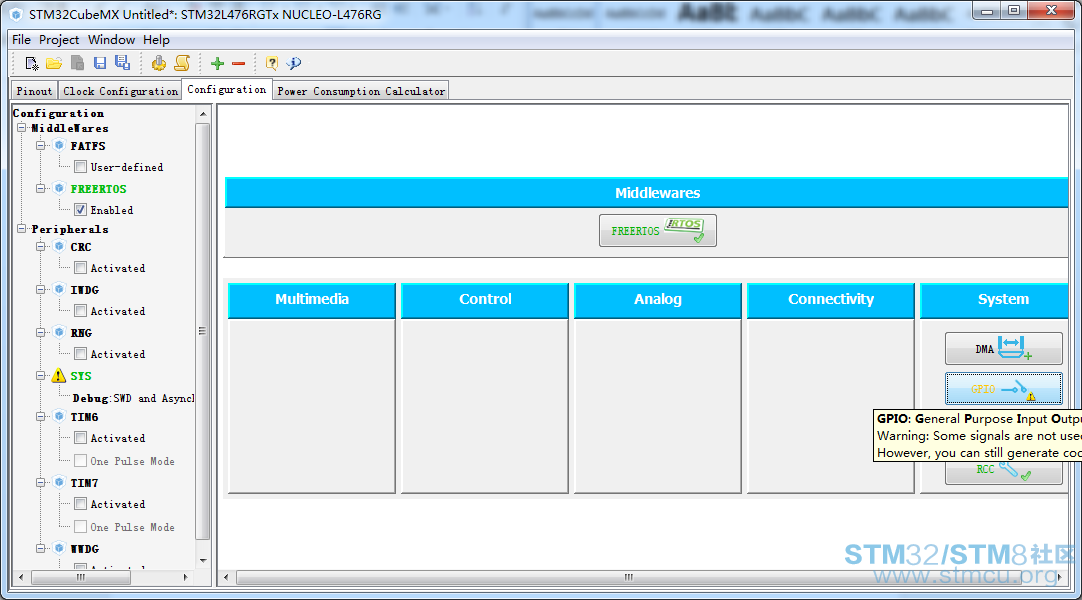
Task: Click the STM32CubeMX title bar app icon
Action: [x=16, y=14]
